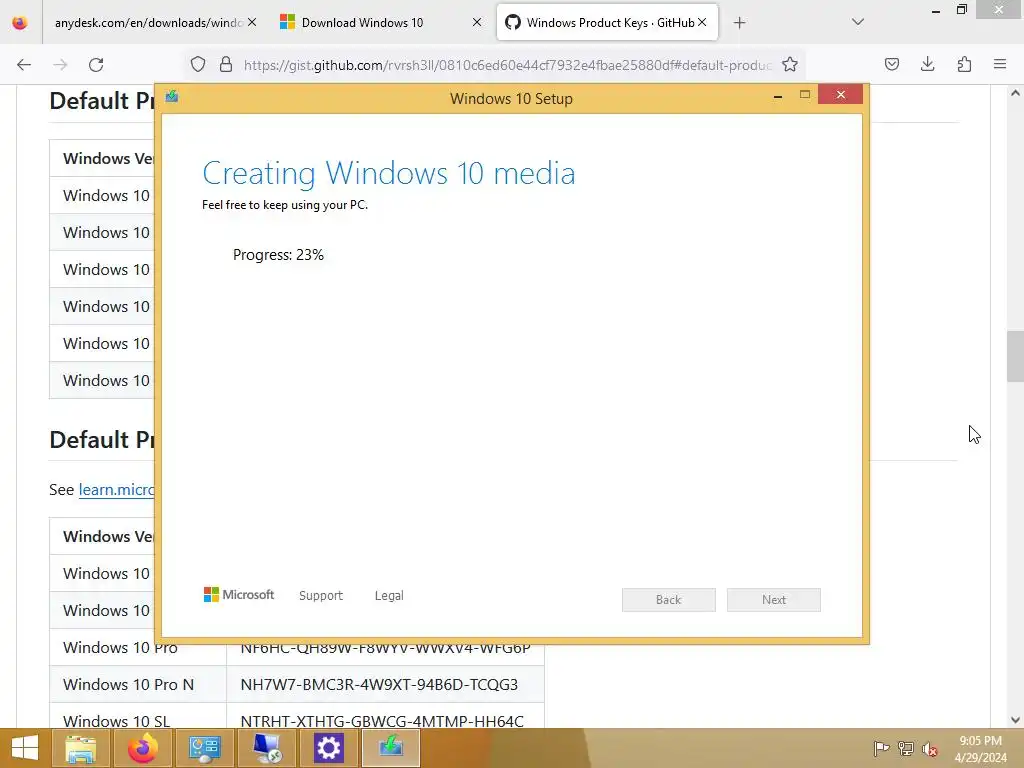Screen dimensions: 1024x768
Task: Open the clock showing 9:05 PM
Action: click(980, 749)
